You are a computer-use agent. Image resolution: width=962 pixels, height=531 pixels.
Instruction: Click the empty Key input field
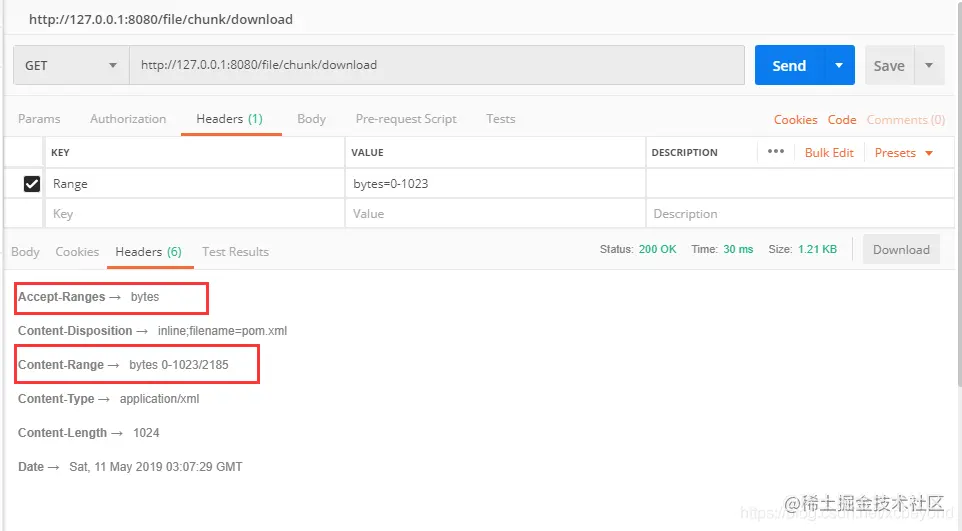coord(194,214)
